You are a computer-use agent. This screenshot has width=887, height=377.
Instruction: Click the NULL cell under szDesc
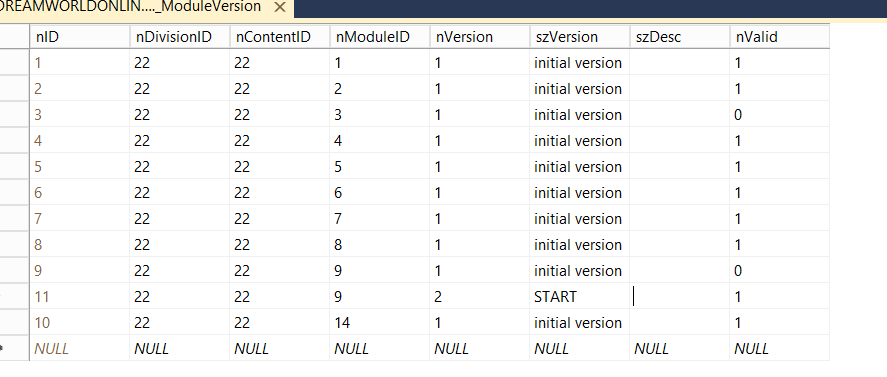[x=679, y=349]
